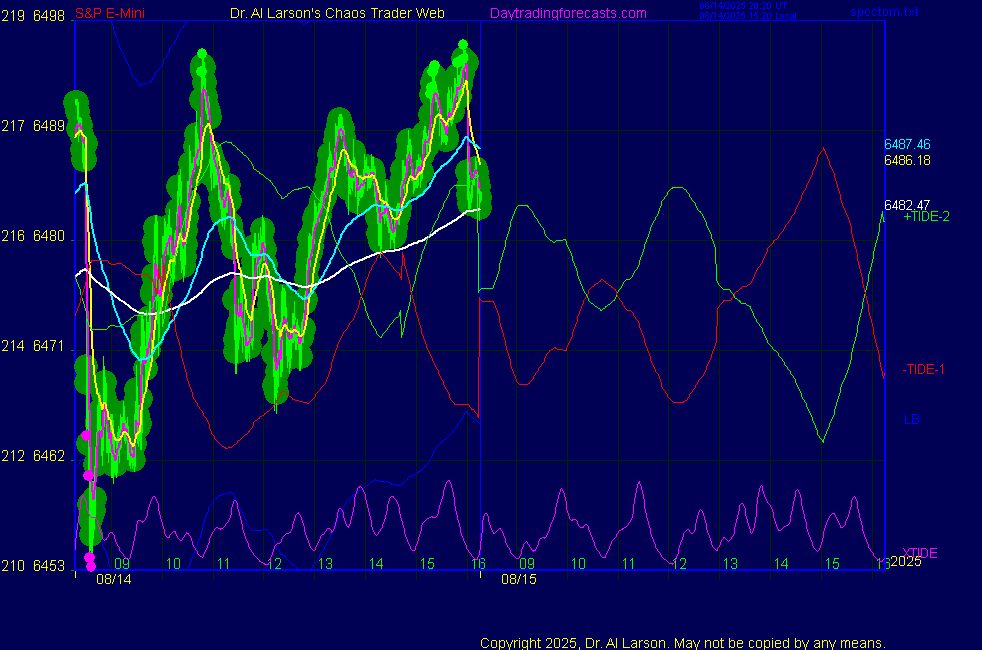Image resolution: width=982 pixels, height=650 pixels.
Task: Click the magenta dot marker at the chart bottom left
Action: [x=90, y=558]
